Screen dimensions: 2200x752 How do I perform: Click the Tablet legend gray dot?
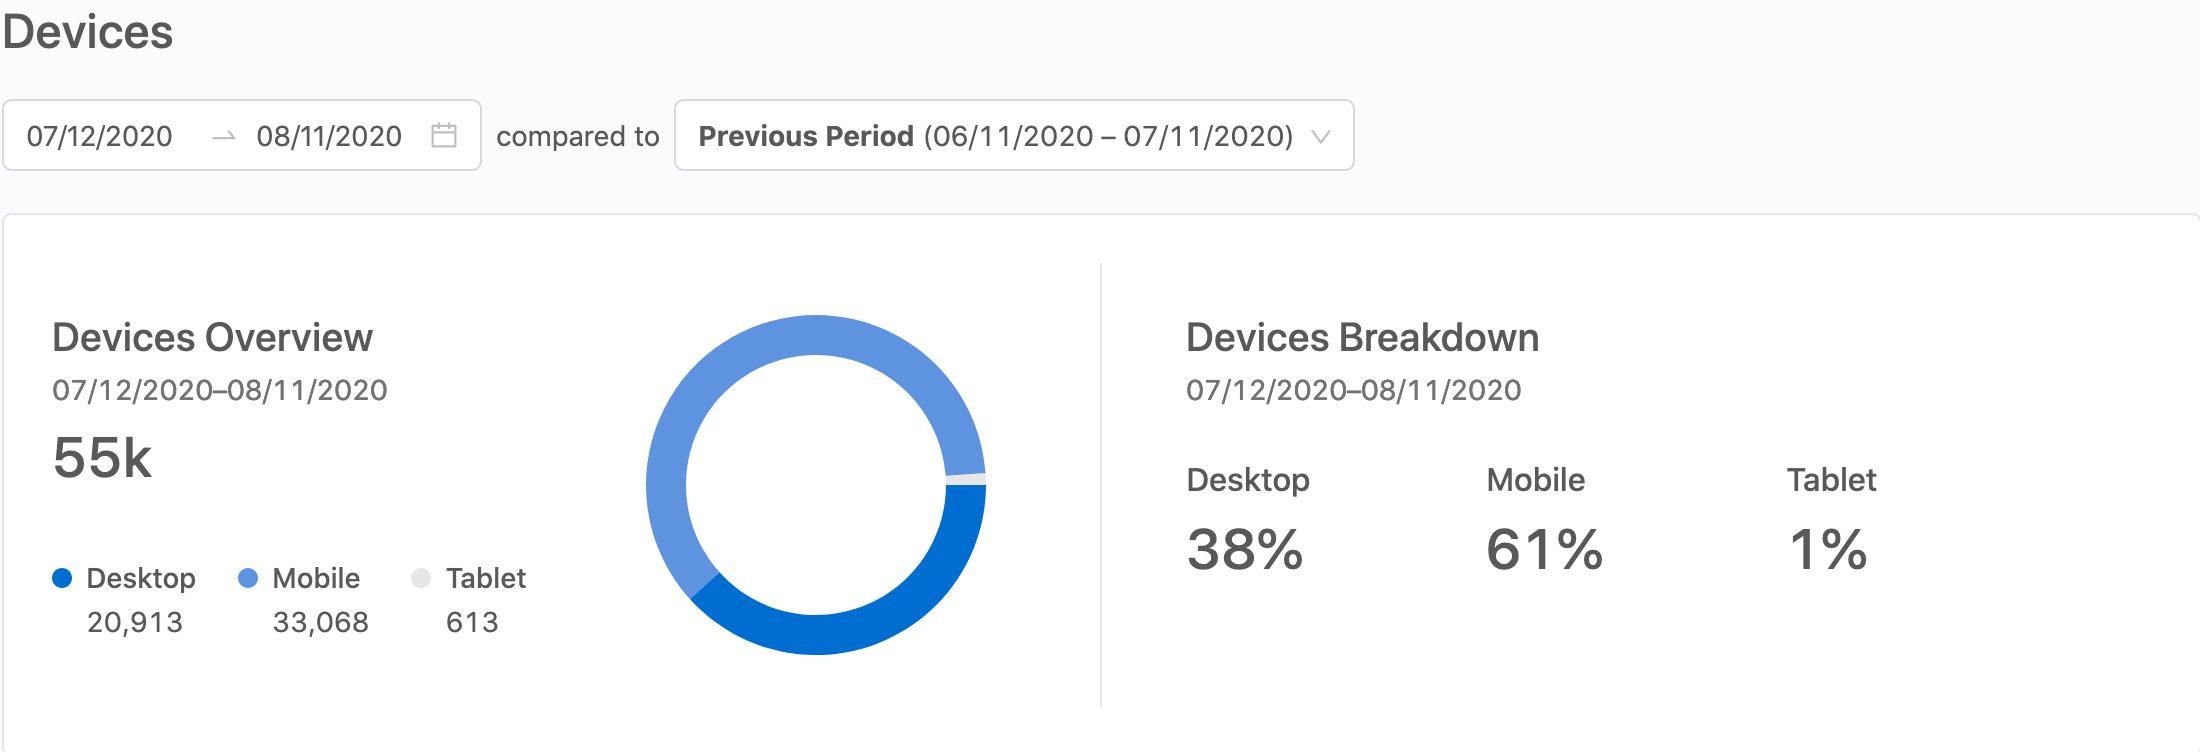pos(421,578)
